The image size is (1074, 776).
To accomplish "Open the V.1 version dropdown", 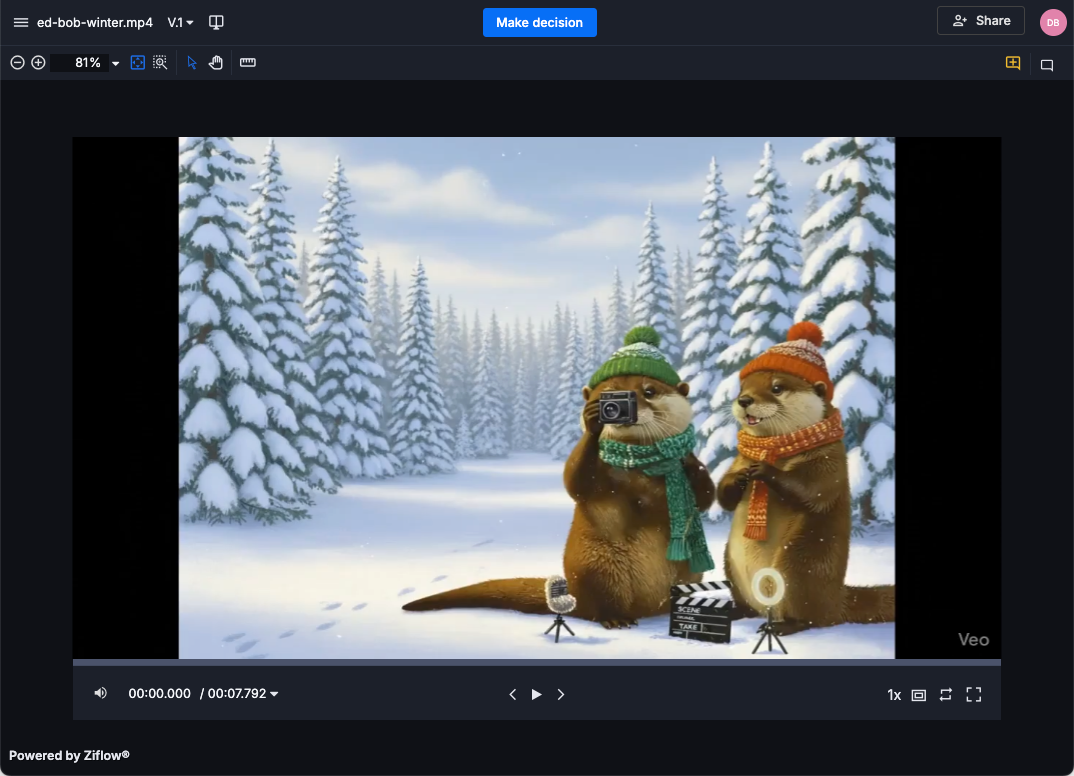I will pyautogui.click(x=180, y=21).
